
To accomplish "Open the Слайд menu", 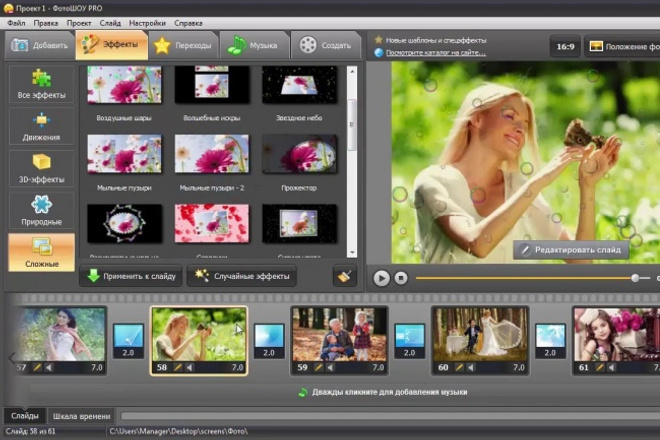I will click(110, 23).
